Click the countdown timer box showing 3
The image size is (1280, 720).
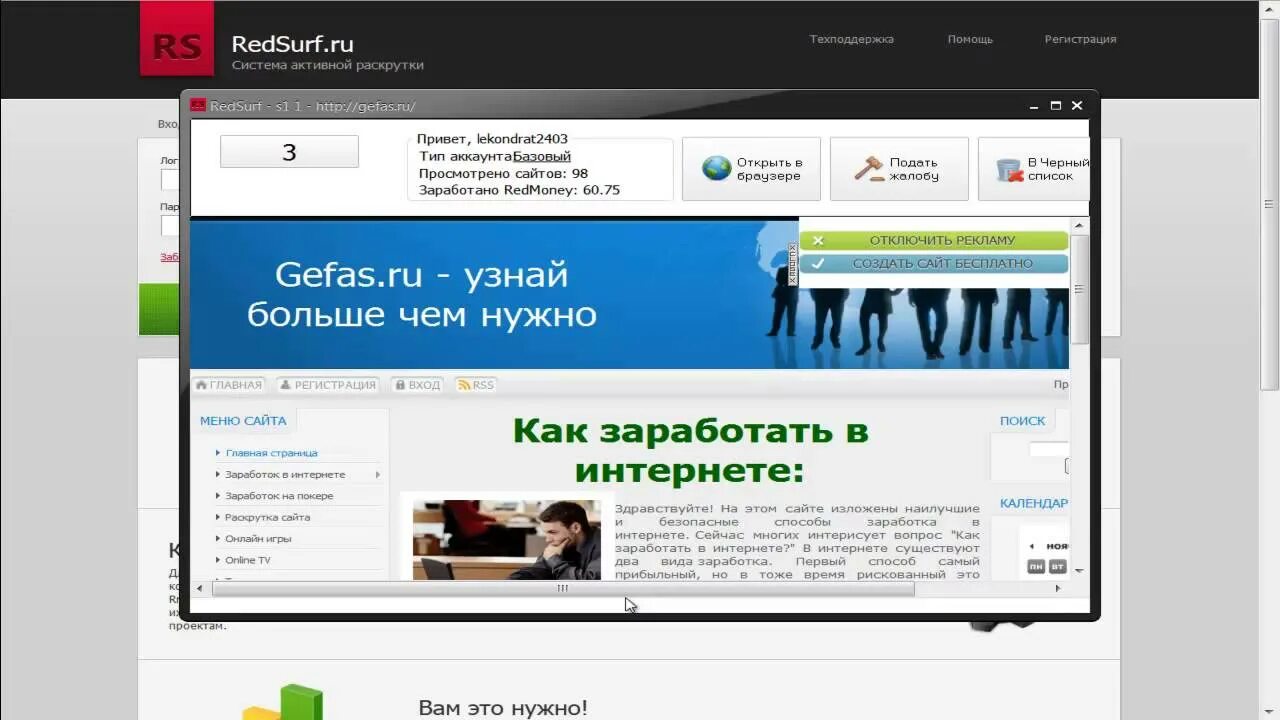point(289,152)
